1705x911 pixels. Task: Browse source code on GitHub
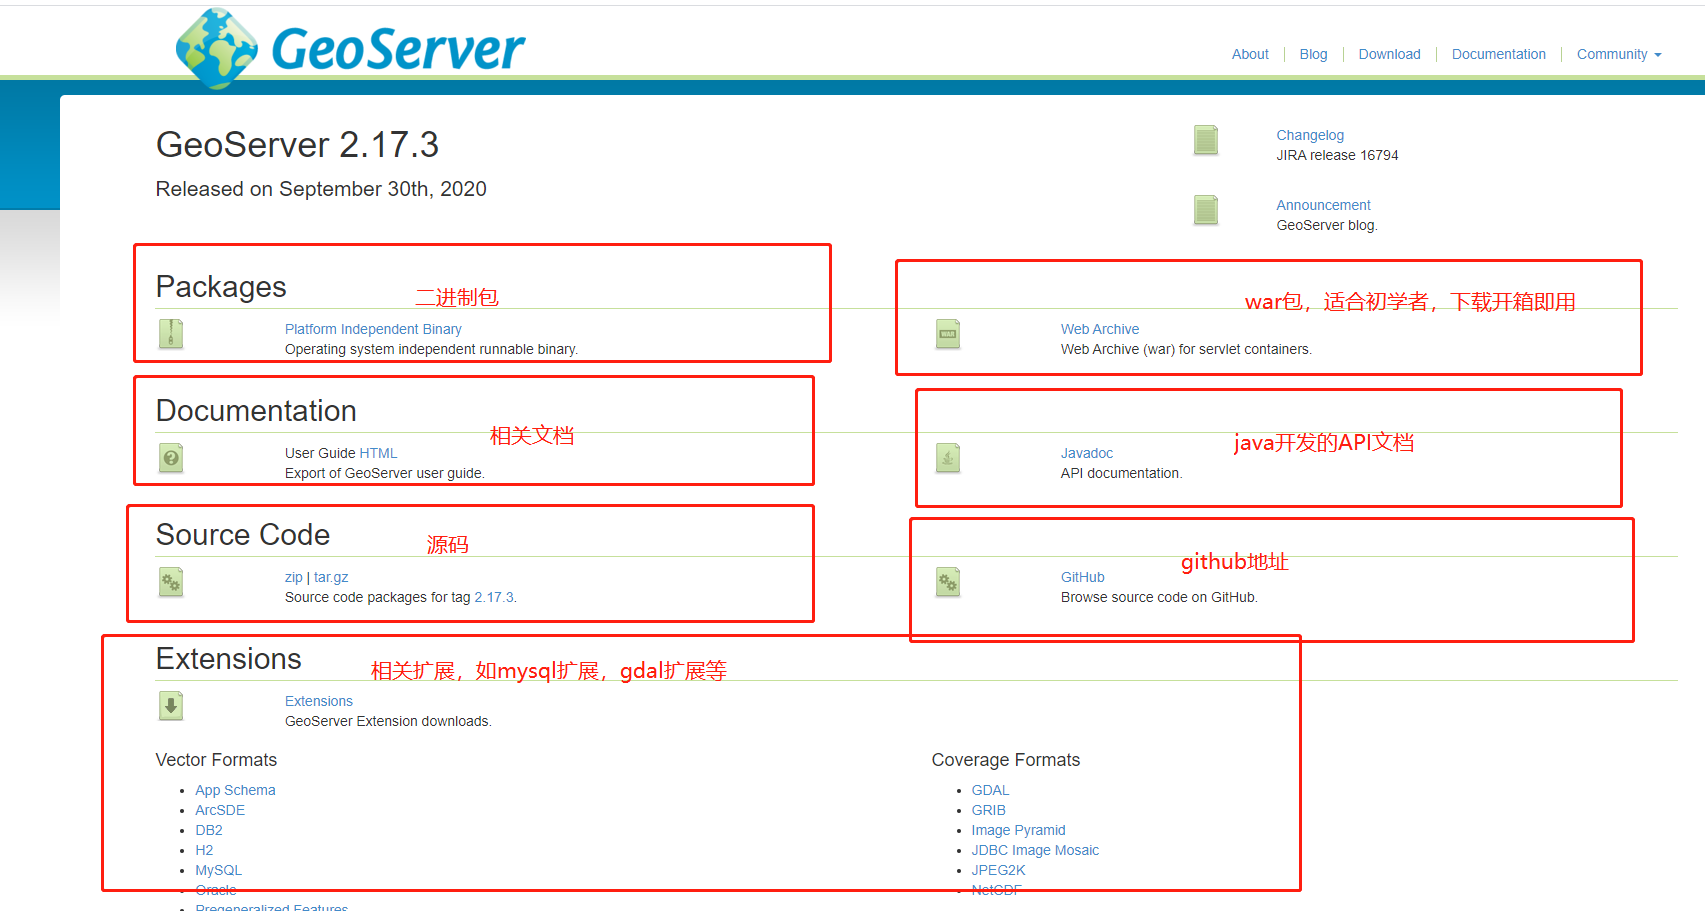(x=1082, y=576)
